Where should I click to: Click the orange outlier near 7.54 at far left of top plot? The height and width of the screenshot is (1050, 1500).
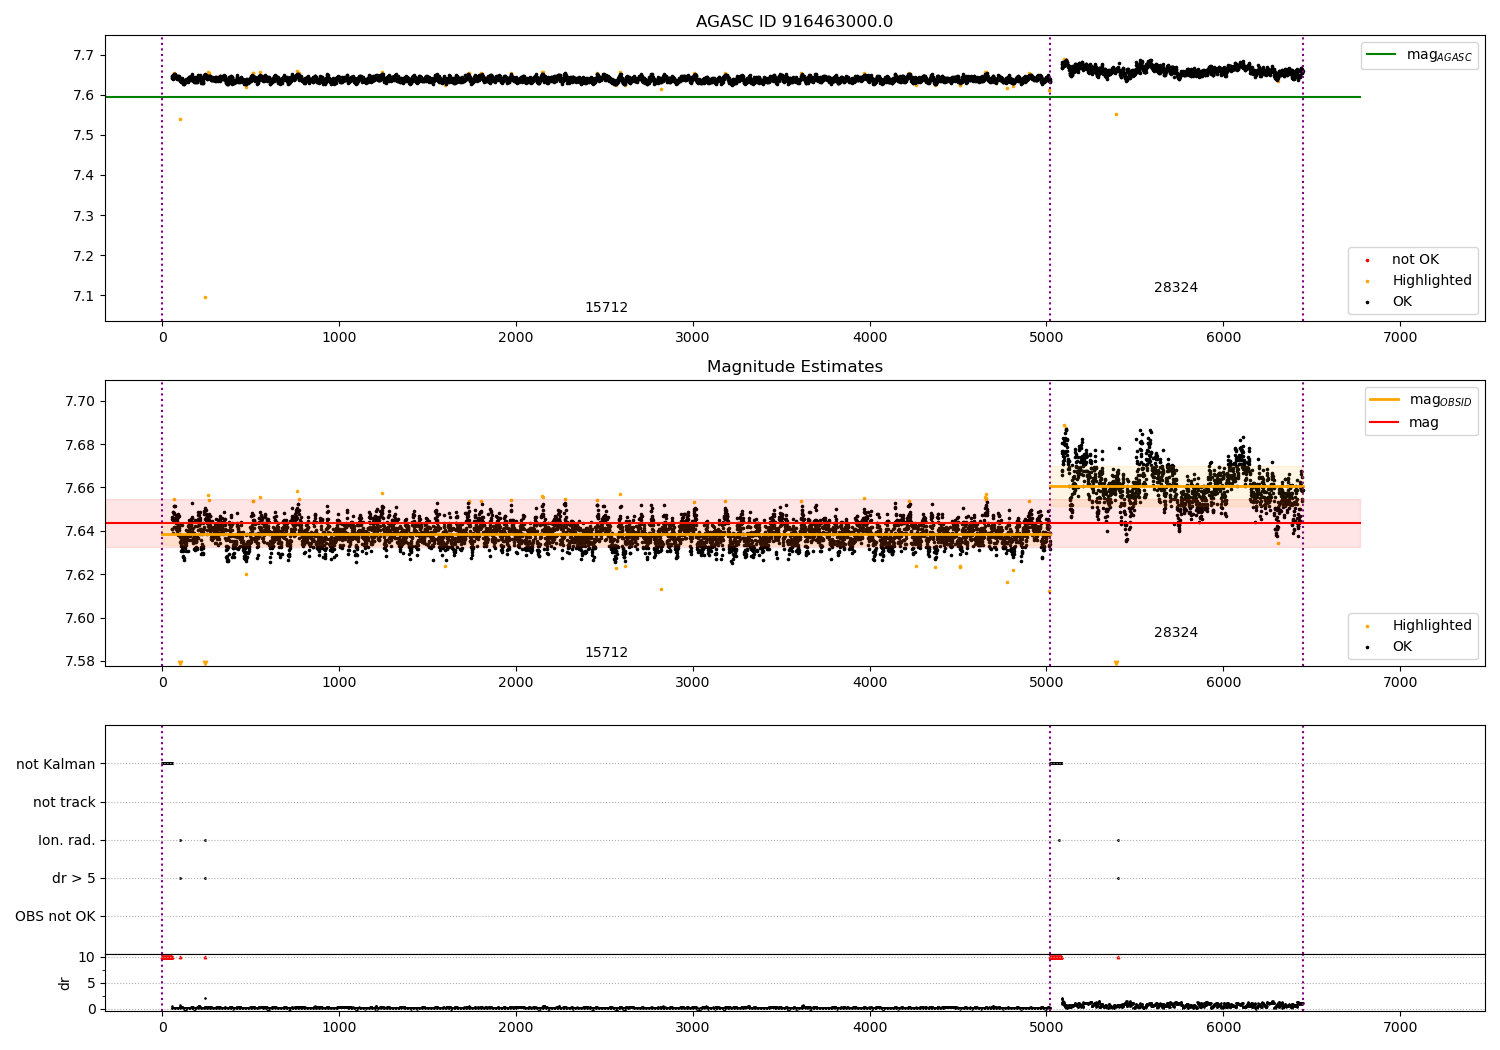click(180, 119)
